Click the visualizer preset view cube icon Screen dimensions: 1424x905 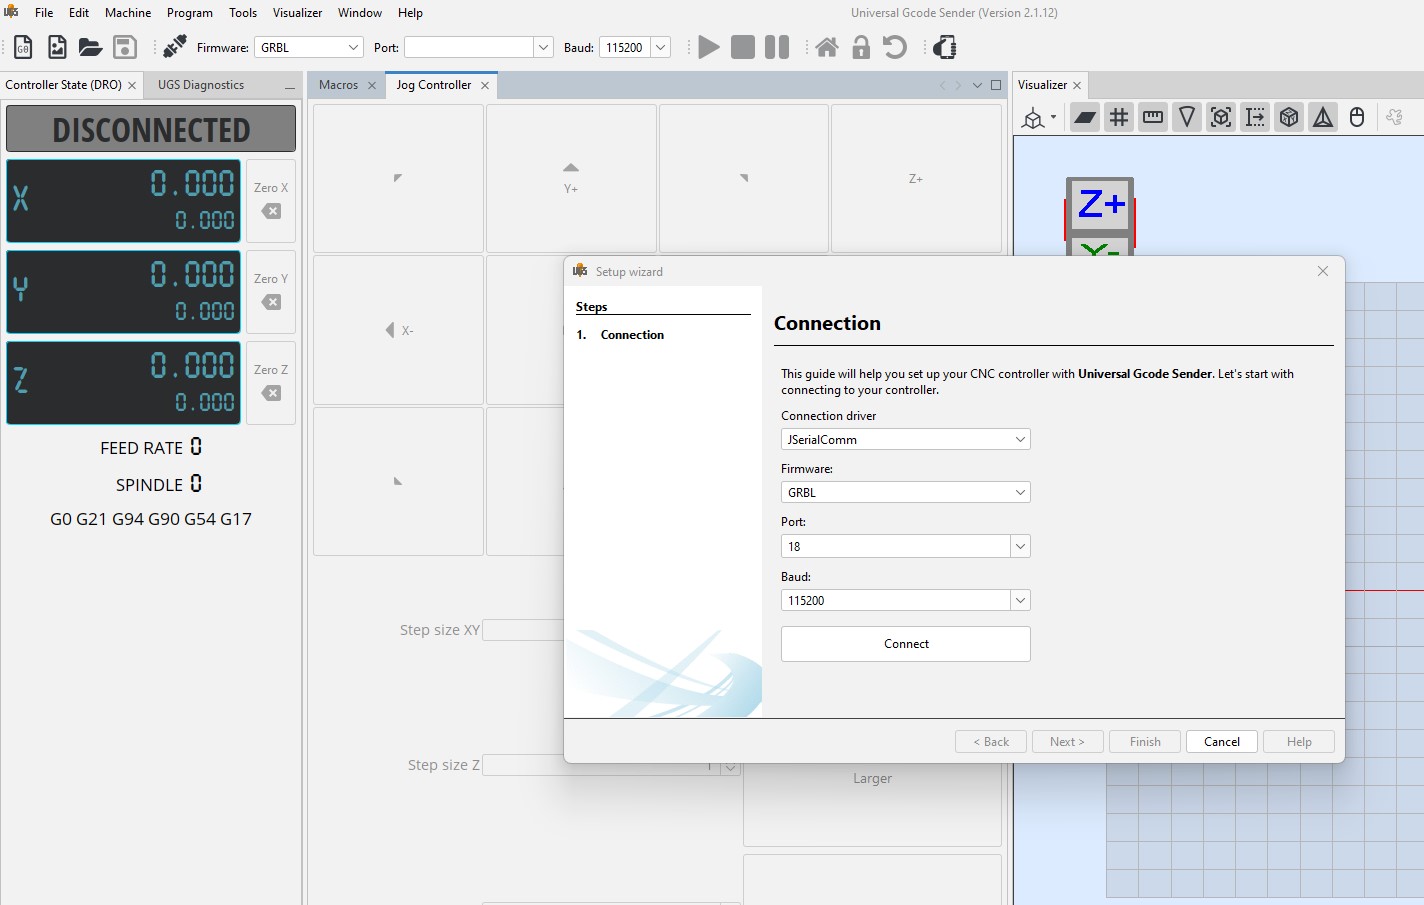[x=1033, y=118]
